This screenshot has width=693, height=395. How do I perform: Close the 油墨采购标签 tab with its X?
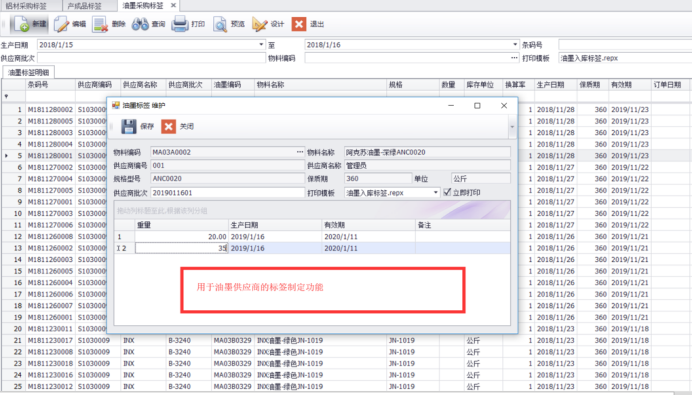(x=173, y=5)
